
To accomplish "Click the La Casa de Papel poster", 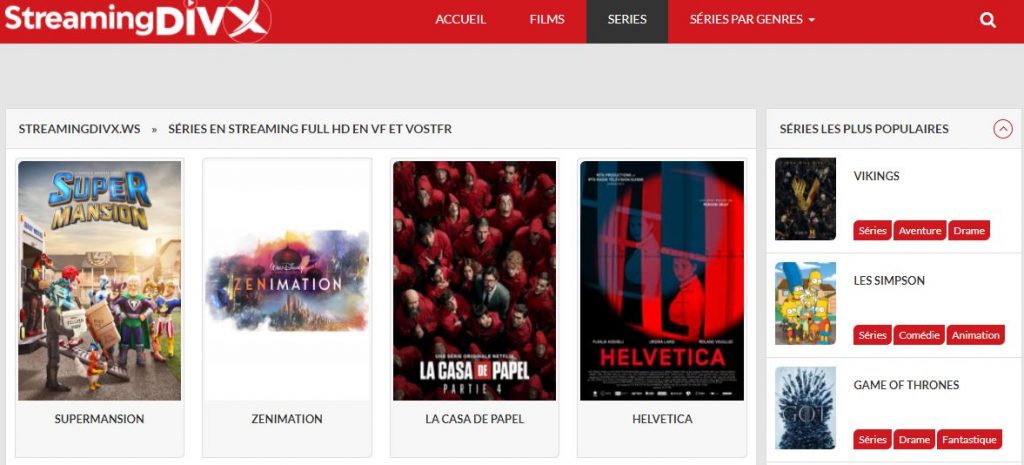I will pos(474,280).
